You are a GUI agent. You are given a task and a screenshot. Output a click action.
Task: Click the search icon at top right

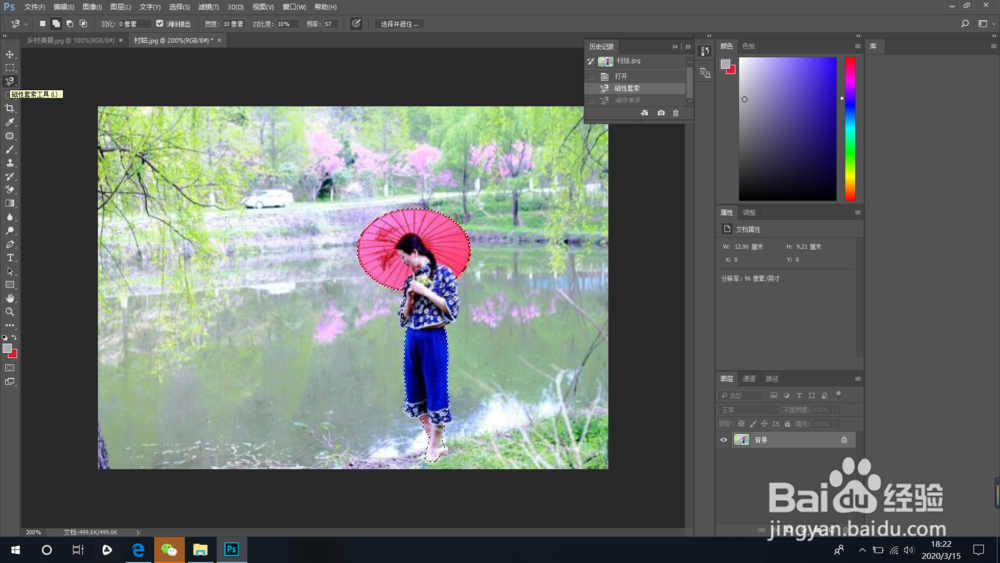965,24
